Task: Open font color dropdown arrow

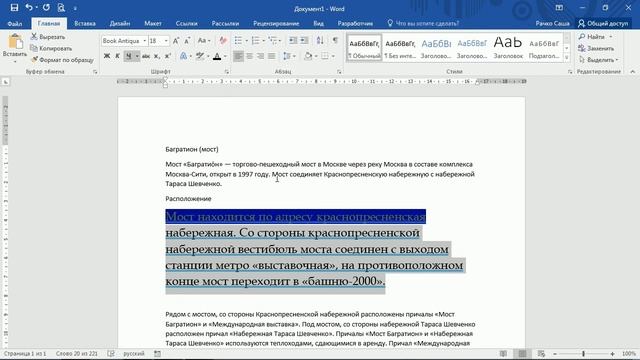Action: point(225,56)
